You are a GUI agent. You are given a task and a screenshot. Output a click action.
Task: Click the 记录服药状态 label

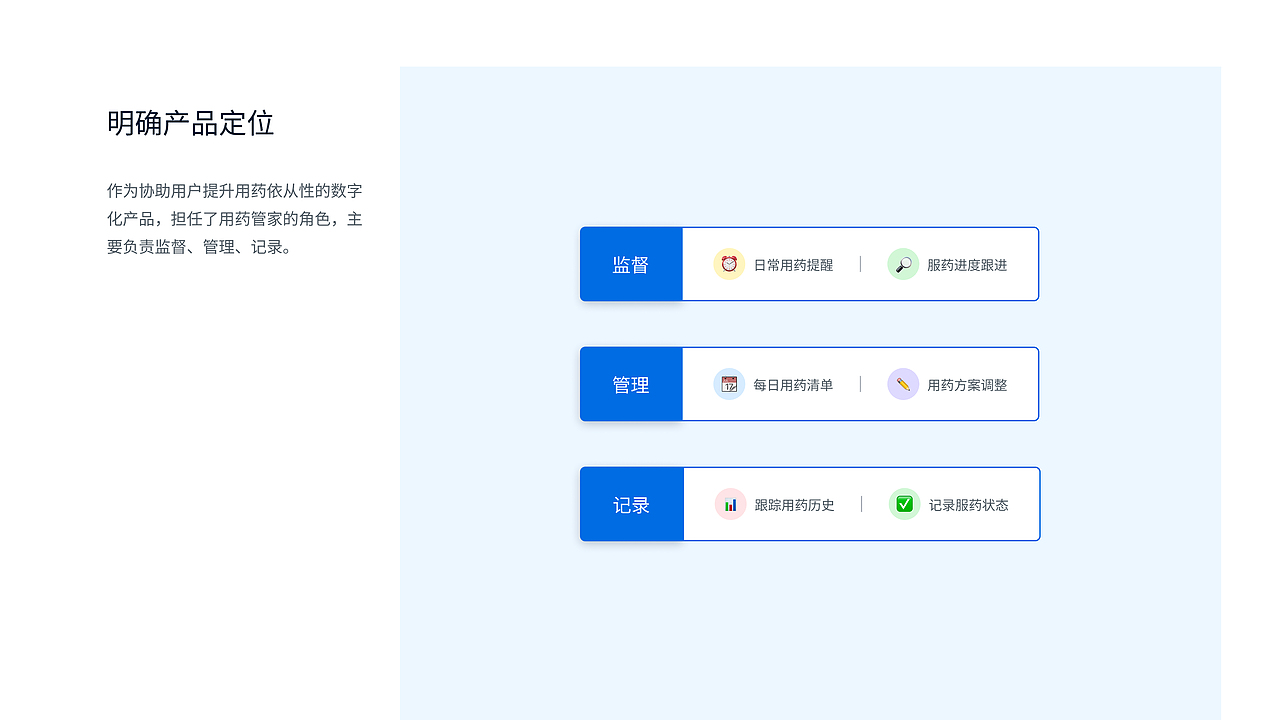pyautogui.click(x=969, y=505)
